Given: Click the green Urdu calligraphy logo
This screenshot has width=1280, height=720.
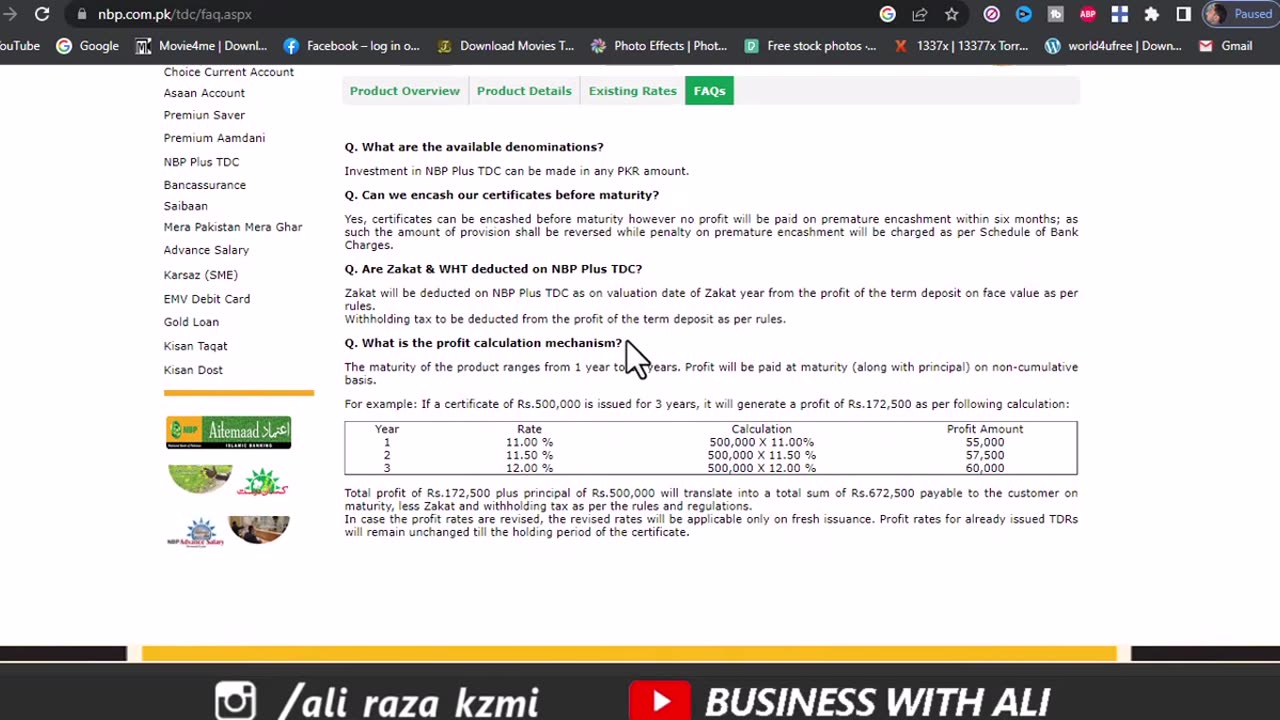Looking at the screenshot, I should click(x=263, y=483).
